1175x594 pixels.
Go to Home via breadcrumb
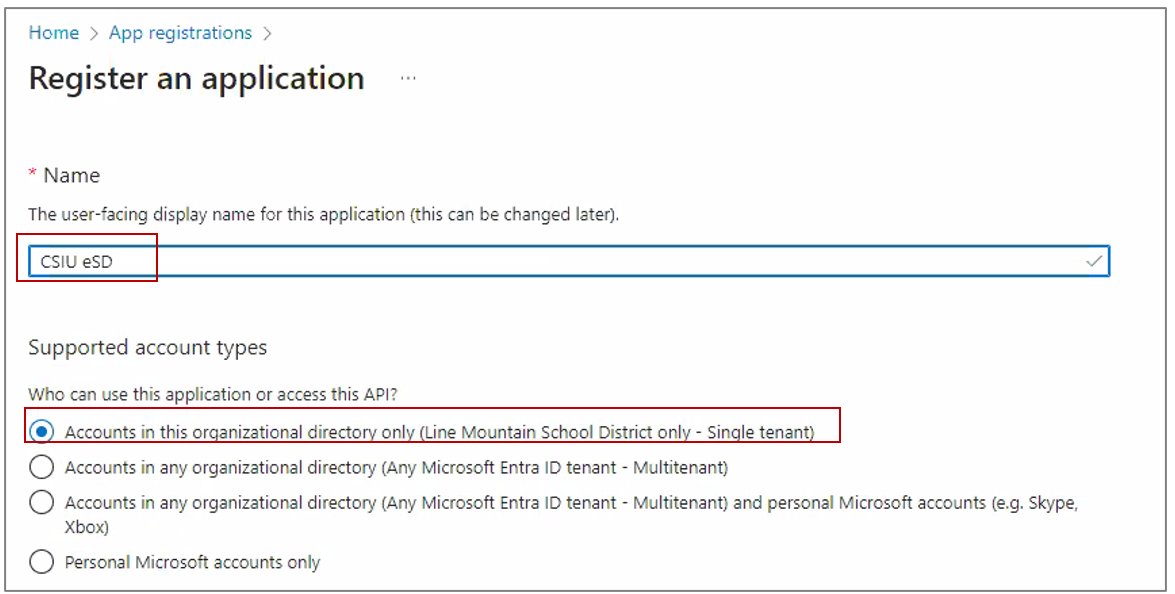point(54,33)
